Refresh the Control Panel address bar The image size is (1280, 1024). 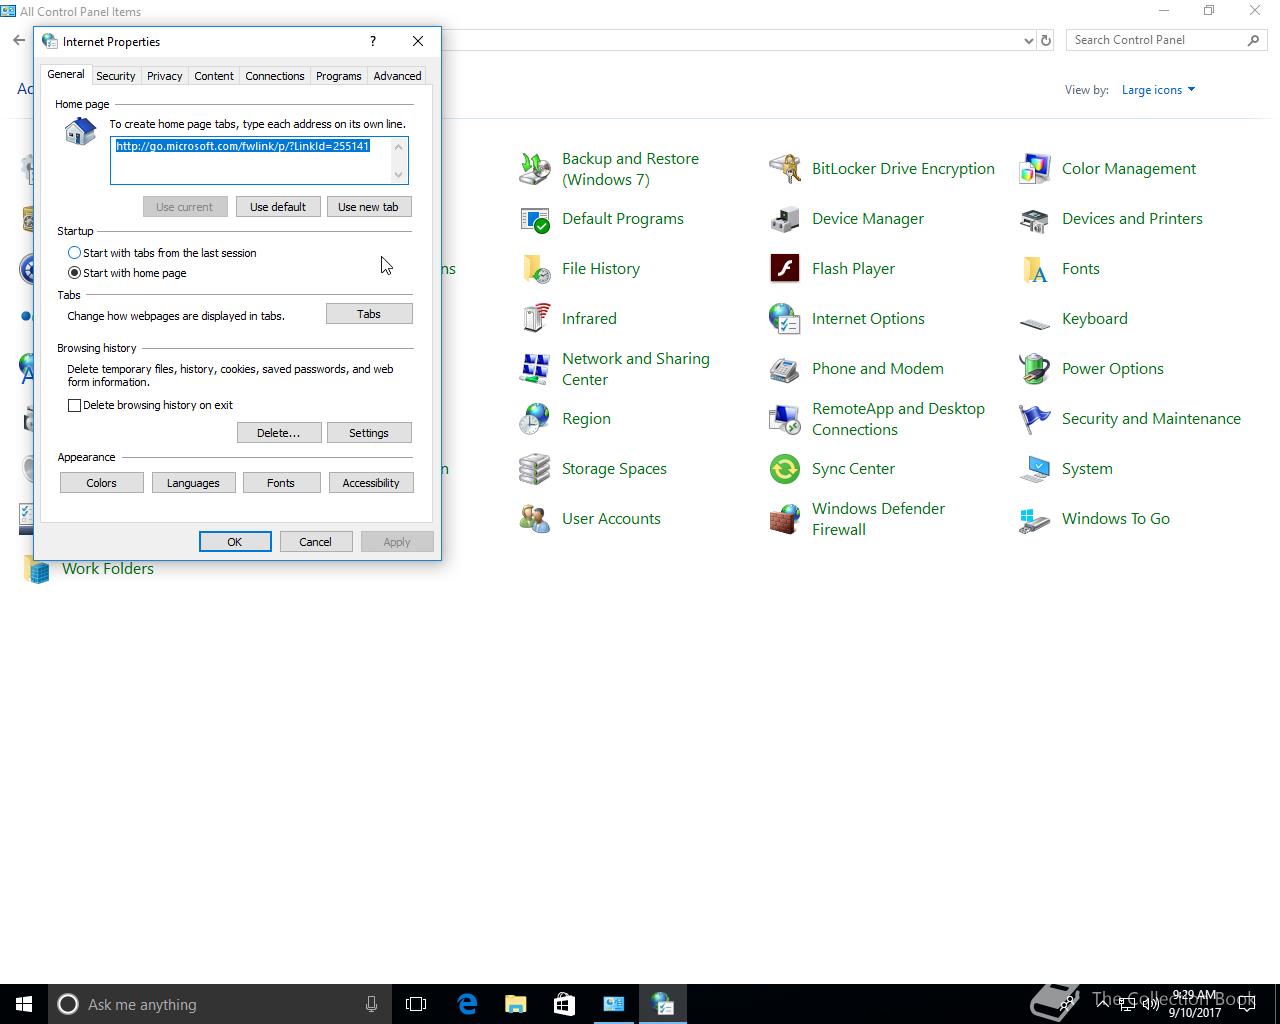point(1046,41)
